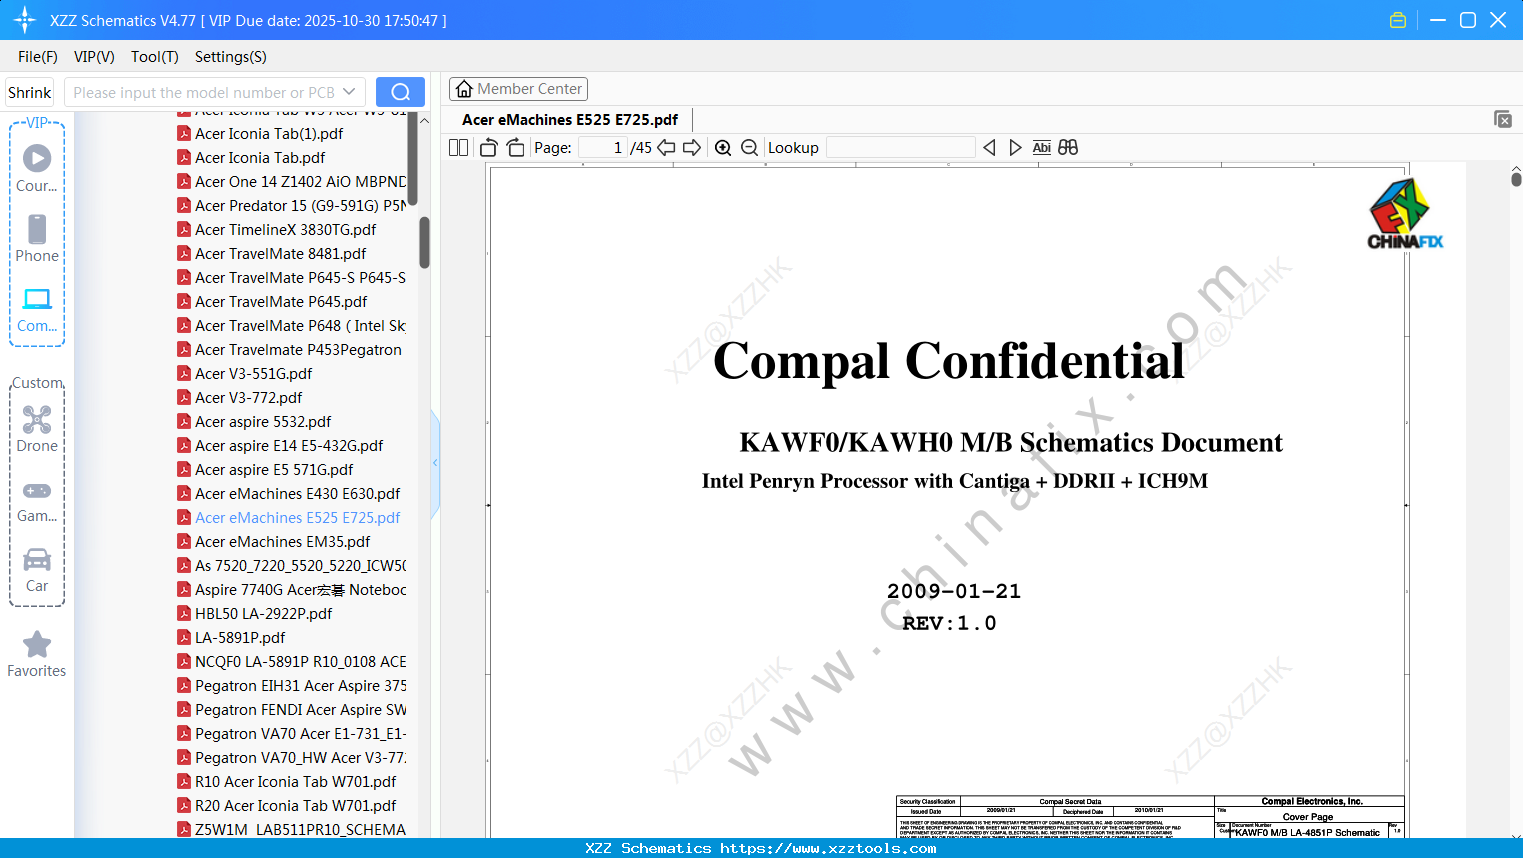Open the File(F) menu

pos(38,57)
